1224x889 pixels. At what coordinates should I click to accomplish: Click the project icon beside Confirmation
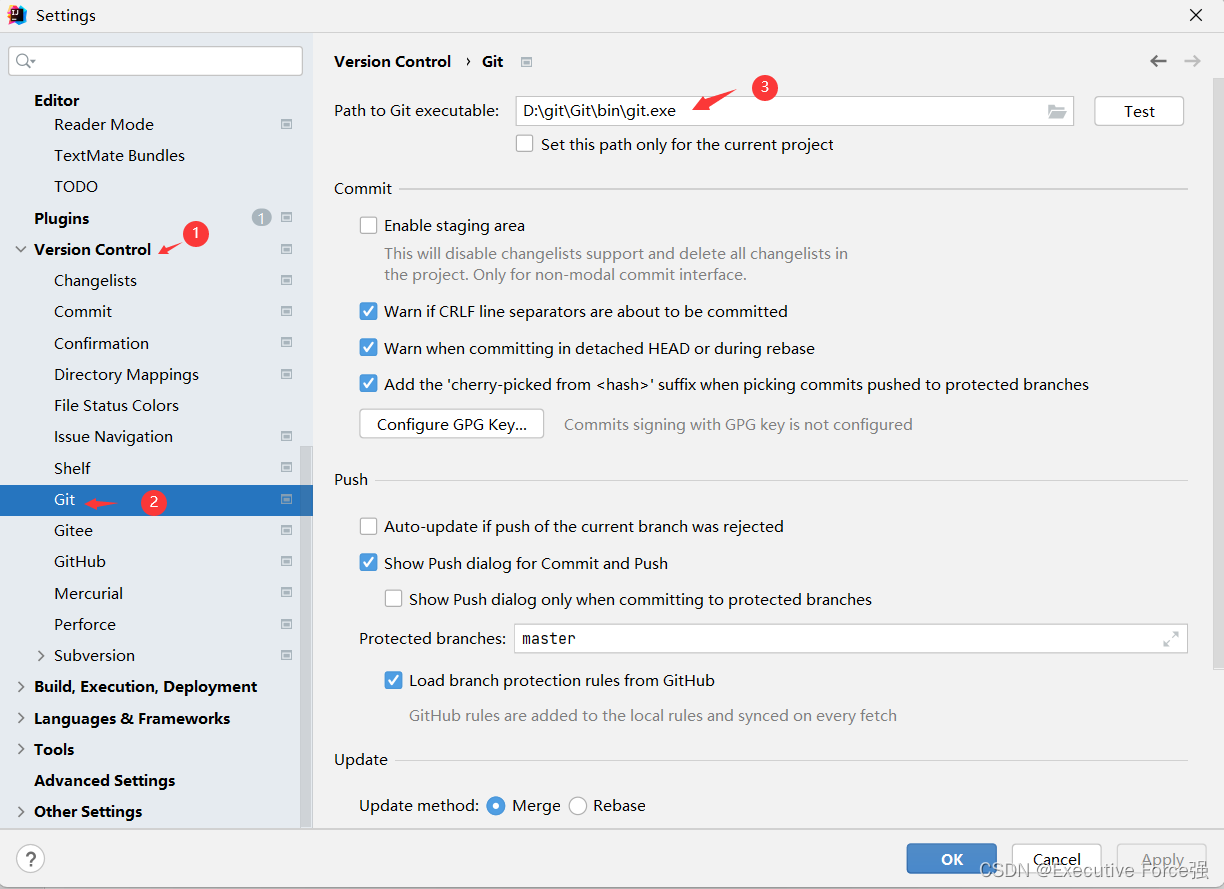287,343
